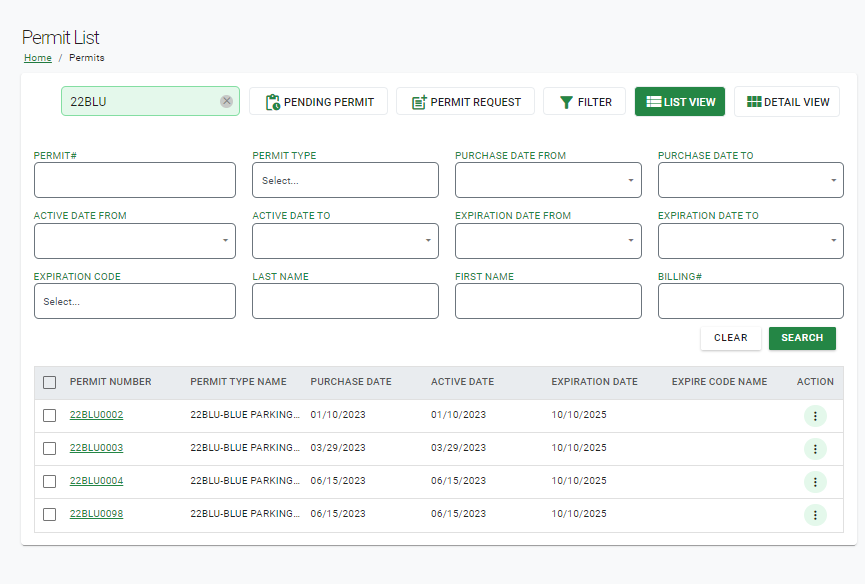The width and height of the screenshot is (865, 584).
Task: Sort by Permit Type Name column header
Action: [238, 382]
